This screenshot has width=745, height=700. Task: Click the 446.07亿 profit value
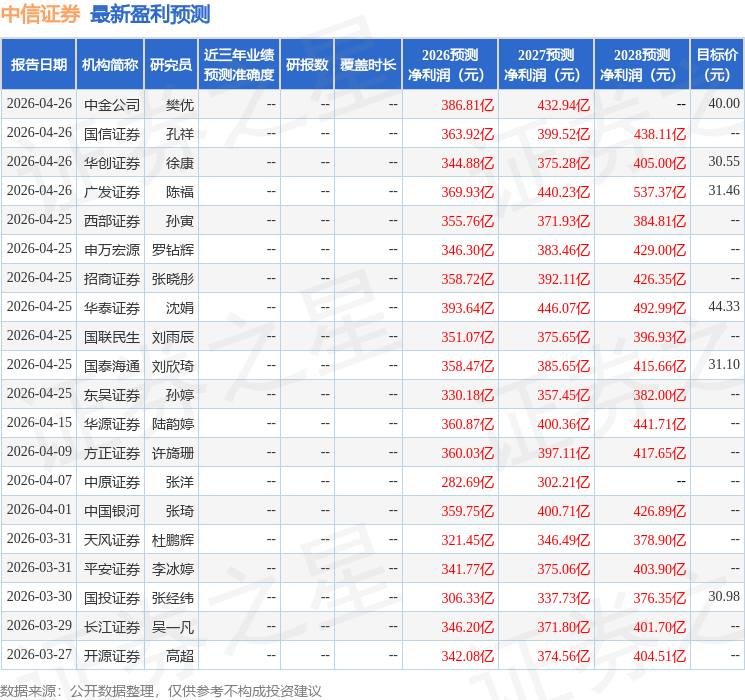[x=564, y=308]
